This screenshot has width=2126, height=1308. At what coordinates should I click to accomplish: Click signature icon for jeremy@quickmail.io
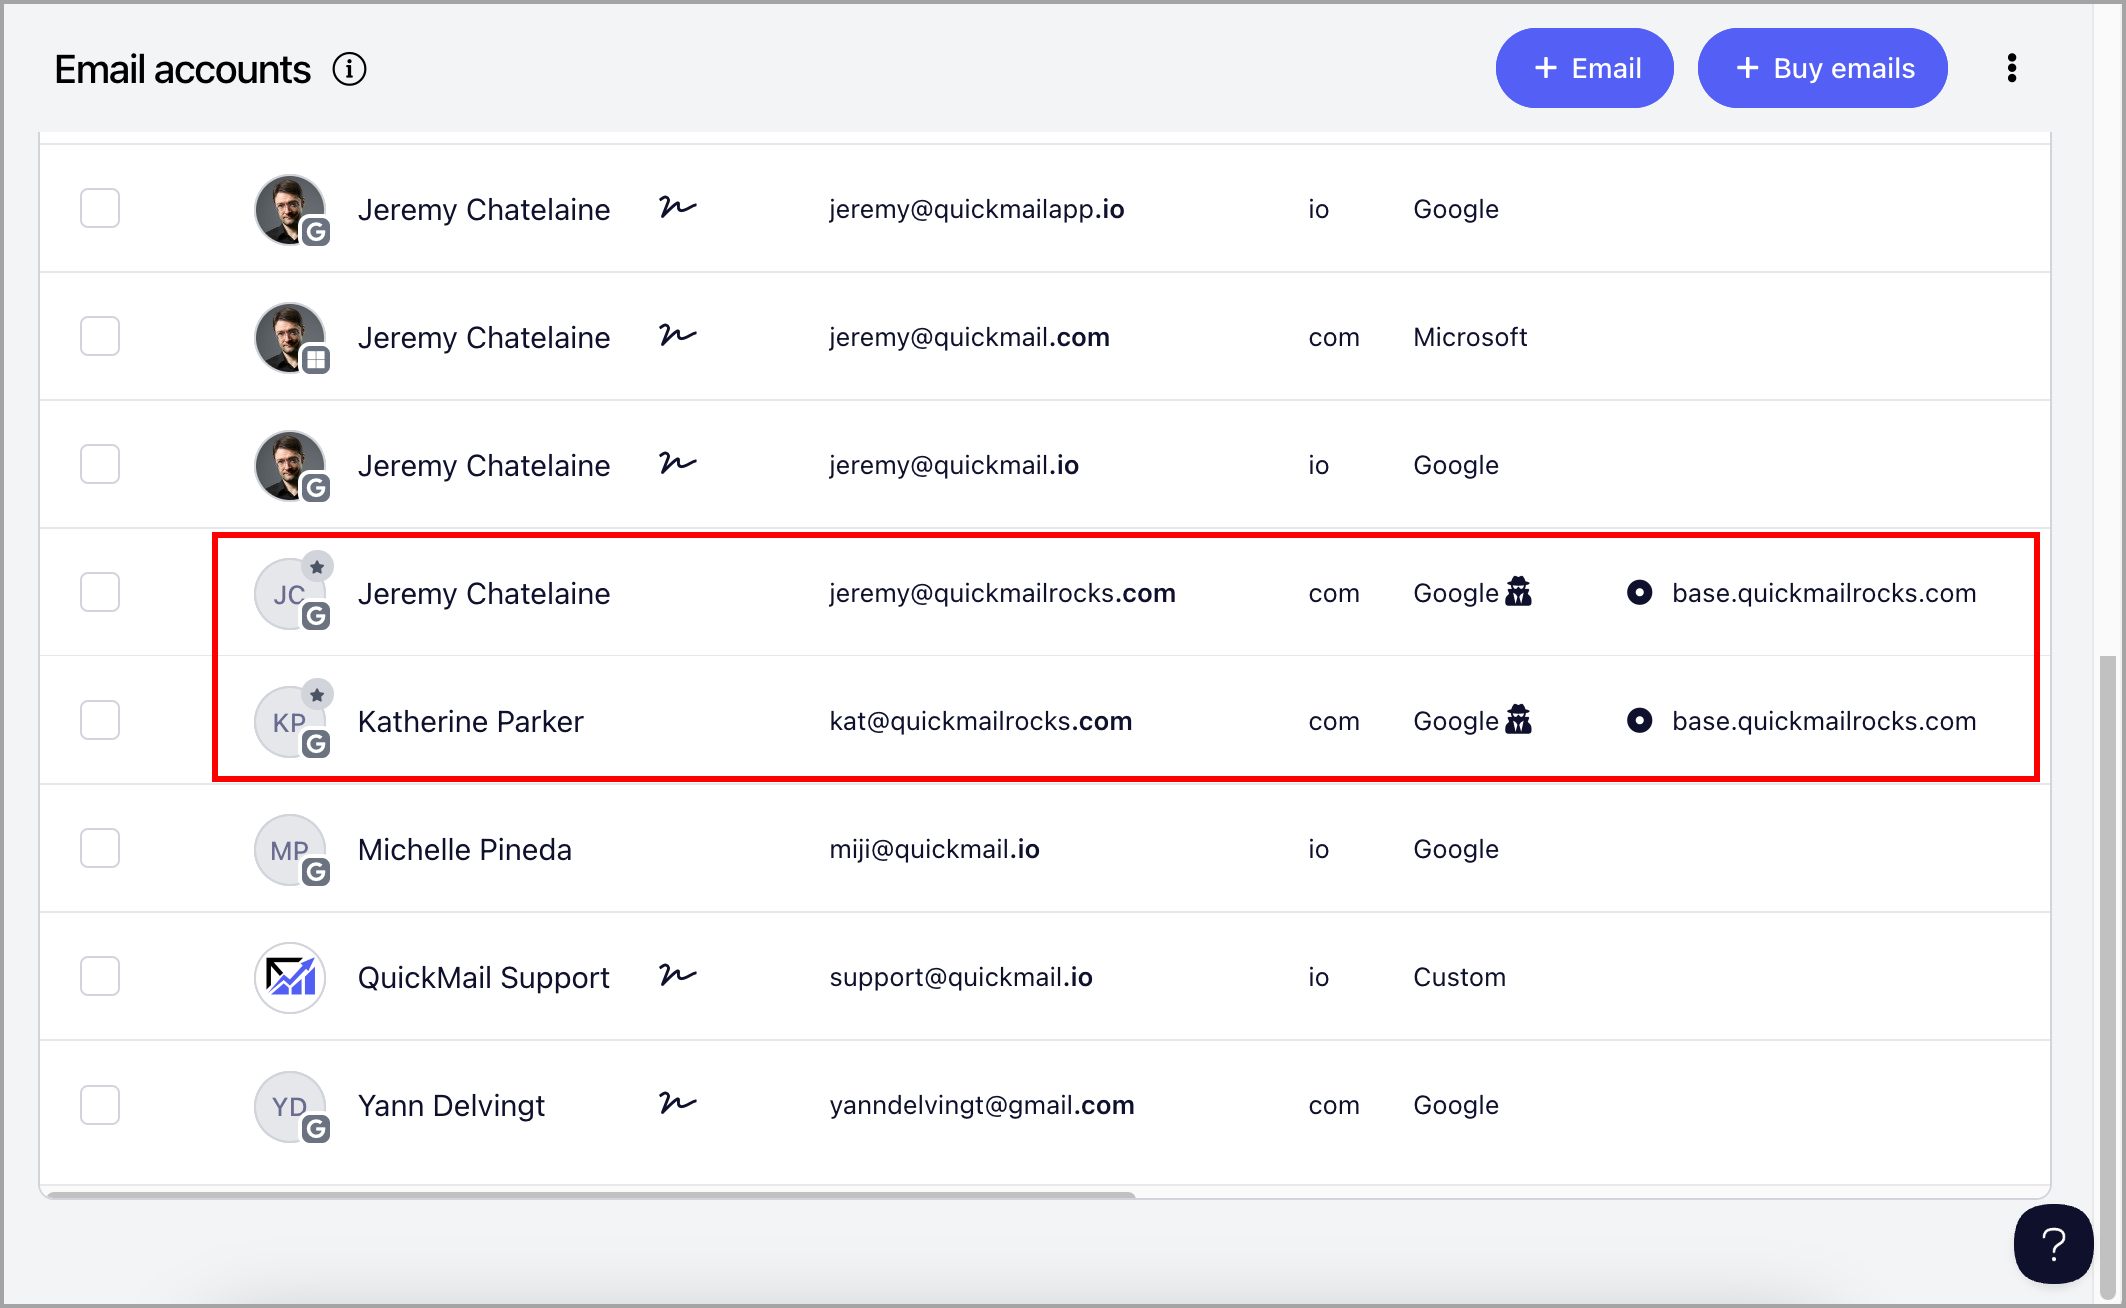(677, 463)
